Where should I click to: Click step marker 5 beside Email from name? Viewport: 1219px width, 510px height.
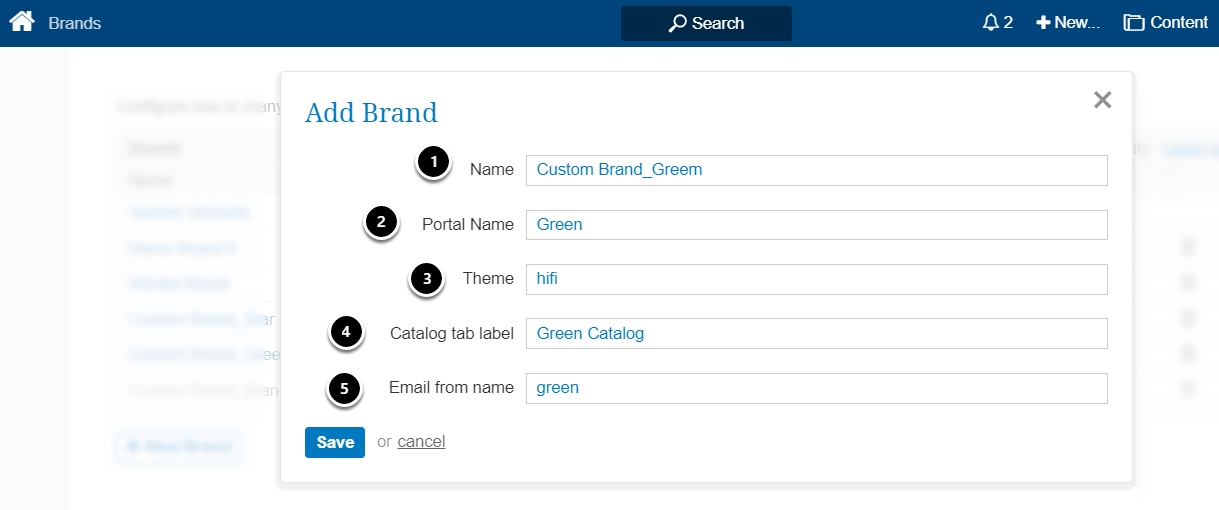pyautogui.click(x=344, y=389)
